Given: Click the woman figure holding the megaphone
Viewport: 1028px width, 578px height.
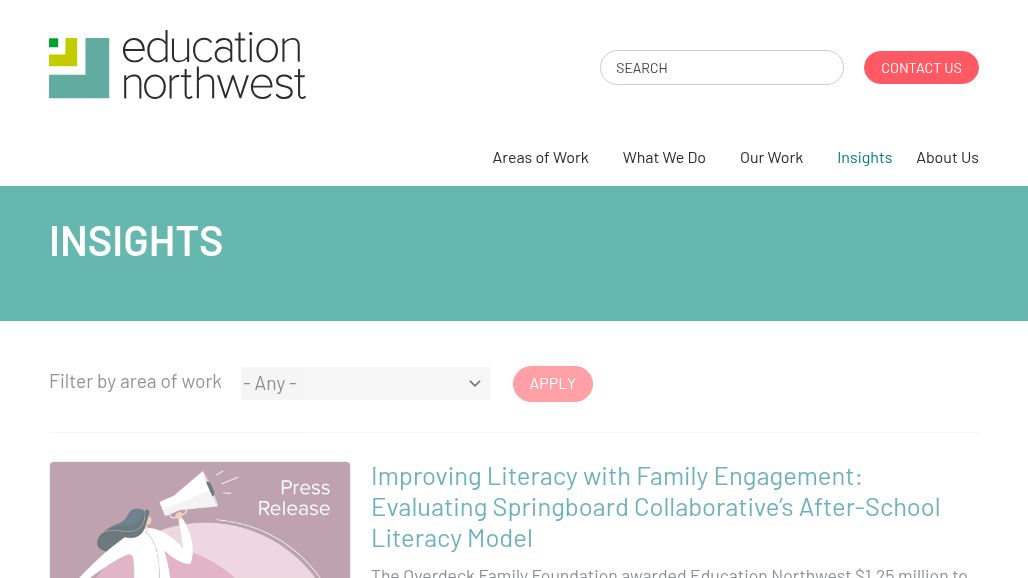Looking at the screenshot, I should tap(144, 544).
